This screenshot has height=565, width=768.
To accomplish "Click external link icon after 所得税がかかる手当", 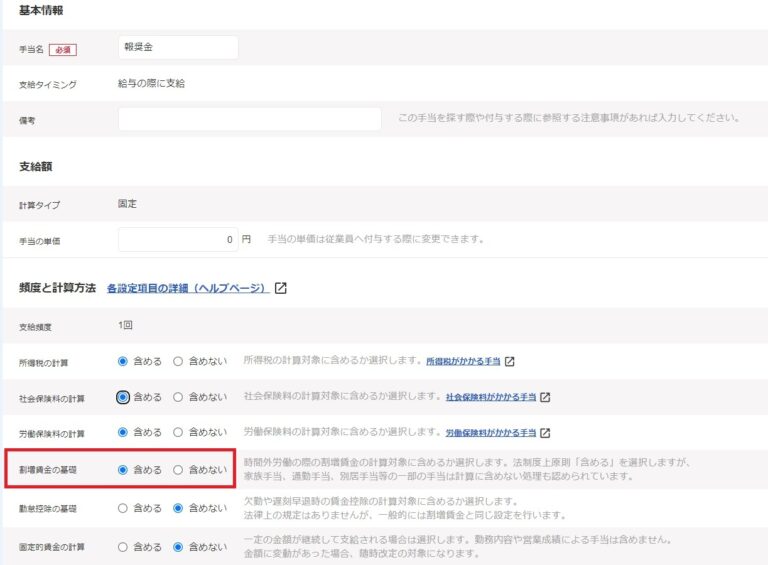I will click(510, 361).
